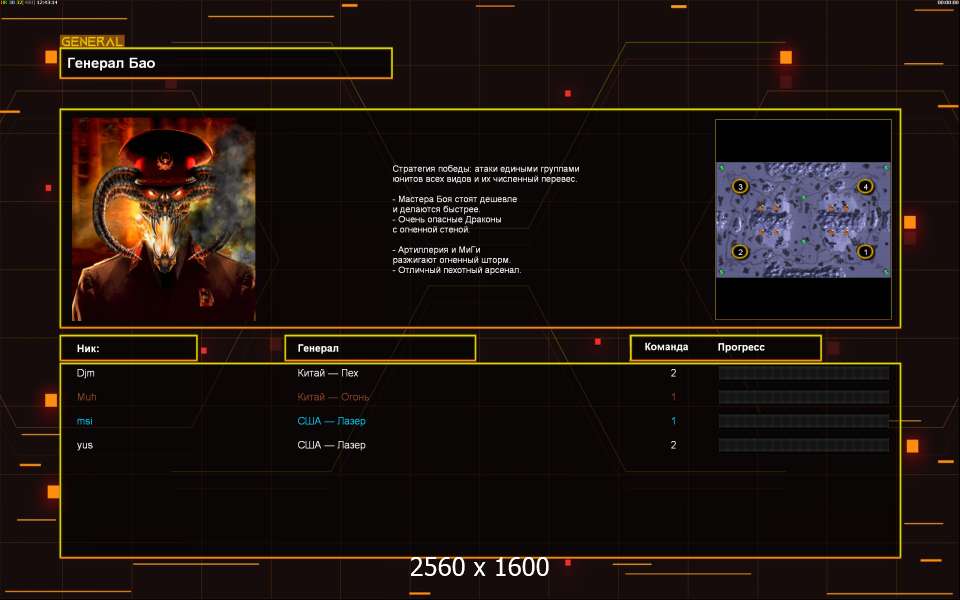Click the Ник: column header
The height and width of the screenshot is (600, 960).
[128, 348]
